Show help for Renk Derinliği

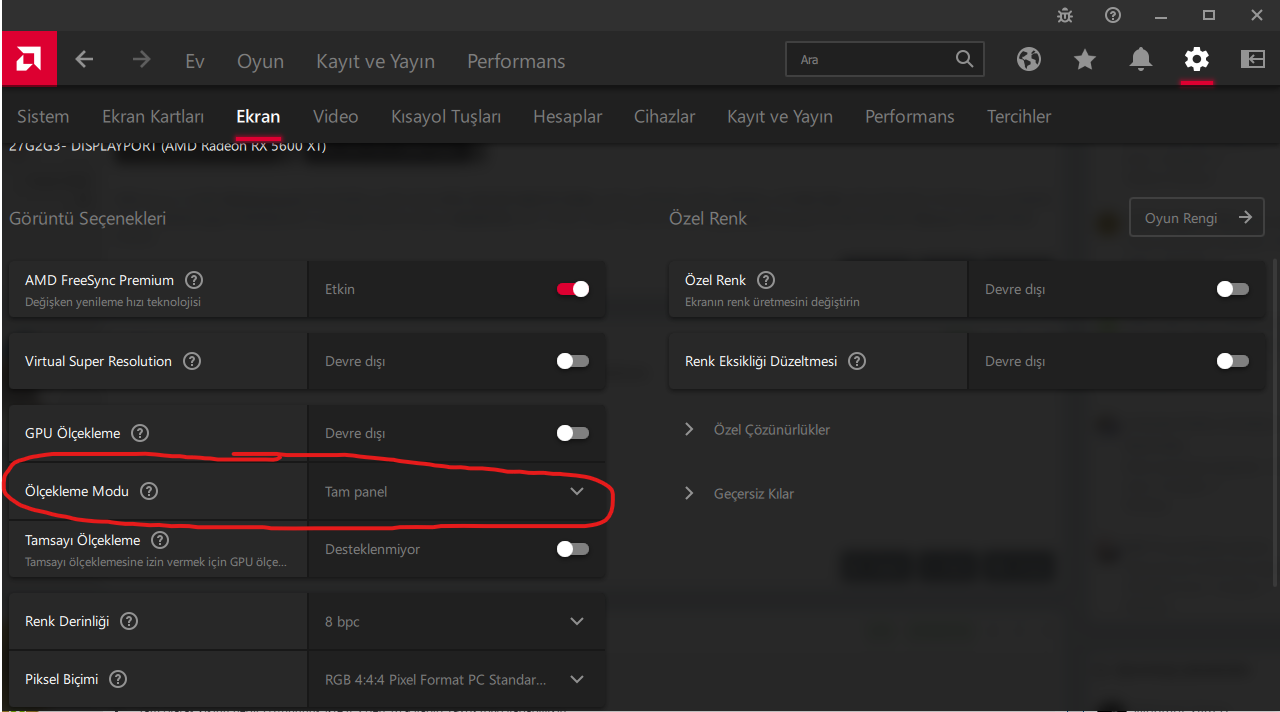129,621
